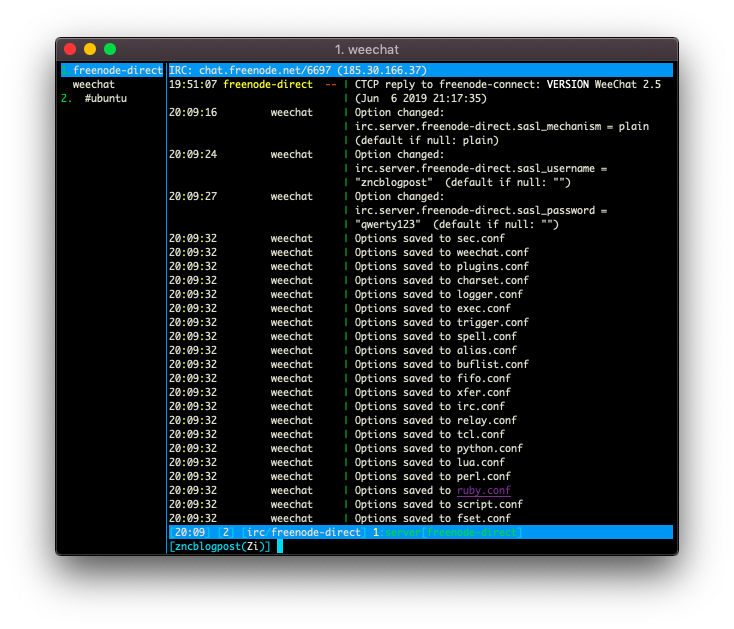Viewport: 734px width, 629px height.
Task: Click the sasl_password option changed line
Action: point(480,211)
